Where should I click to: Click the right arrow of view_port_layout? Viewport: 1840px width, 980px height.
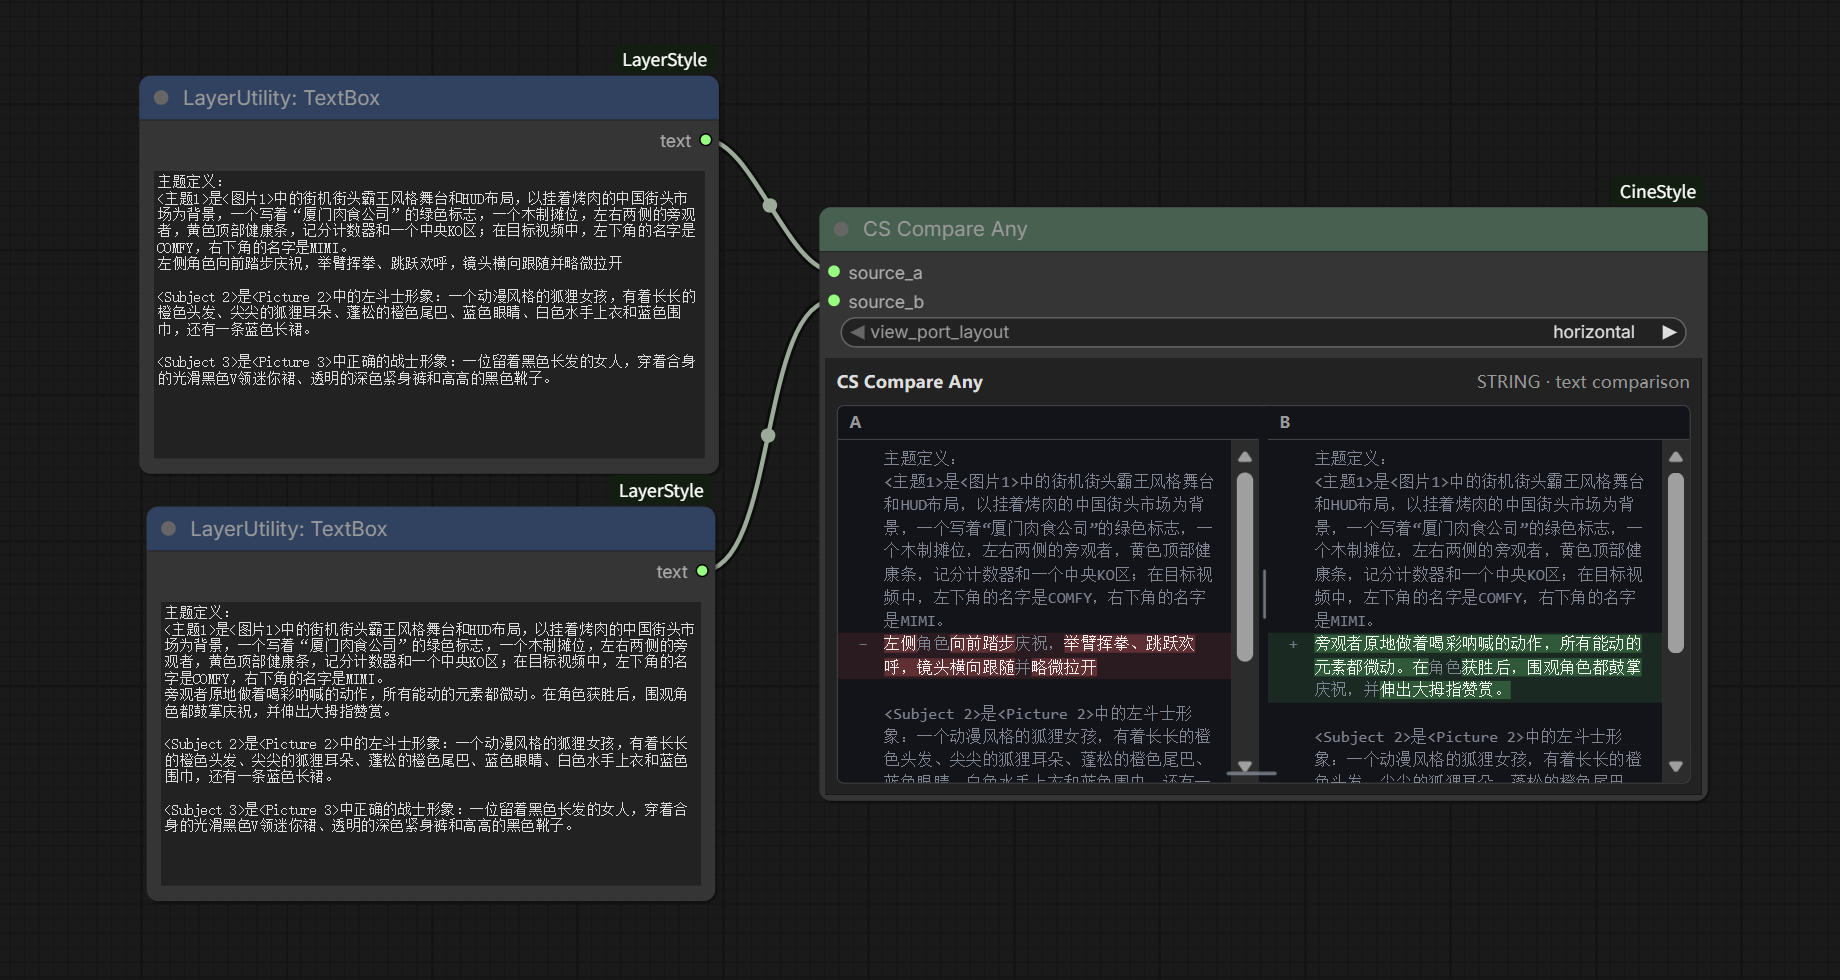click(1669, 332)
